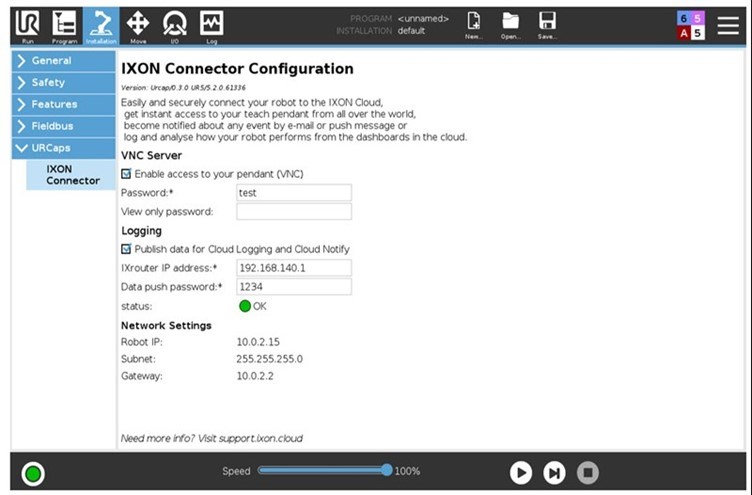
Task: Expand the Fieldbus section
Action: point(63,126)
